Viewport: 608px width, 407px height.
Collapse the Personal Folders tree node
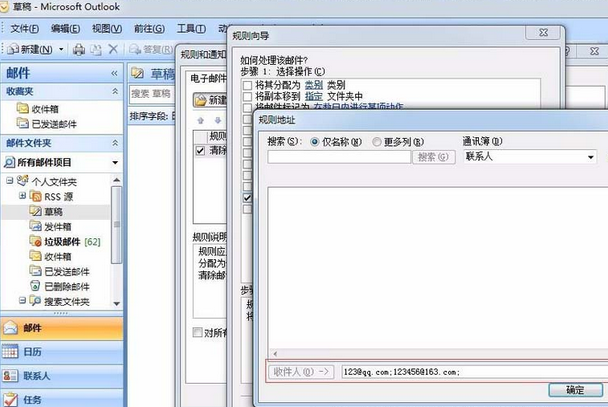pos(9,181)
